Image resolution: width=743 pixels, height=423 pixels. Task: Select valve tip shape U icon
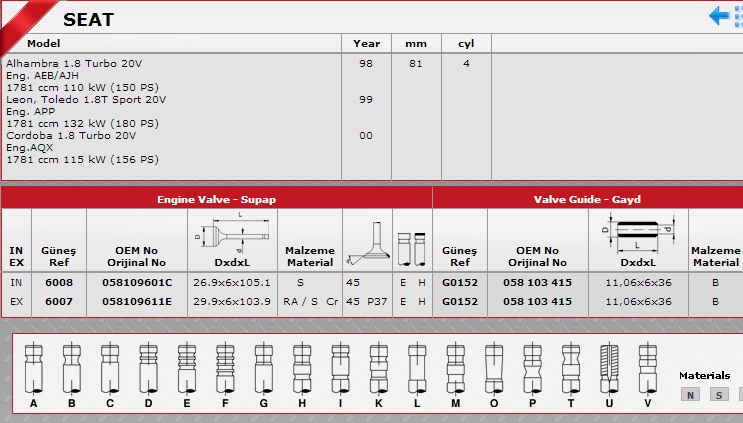point(609,369)
